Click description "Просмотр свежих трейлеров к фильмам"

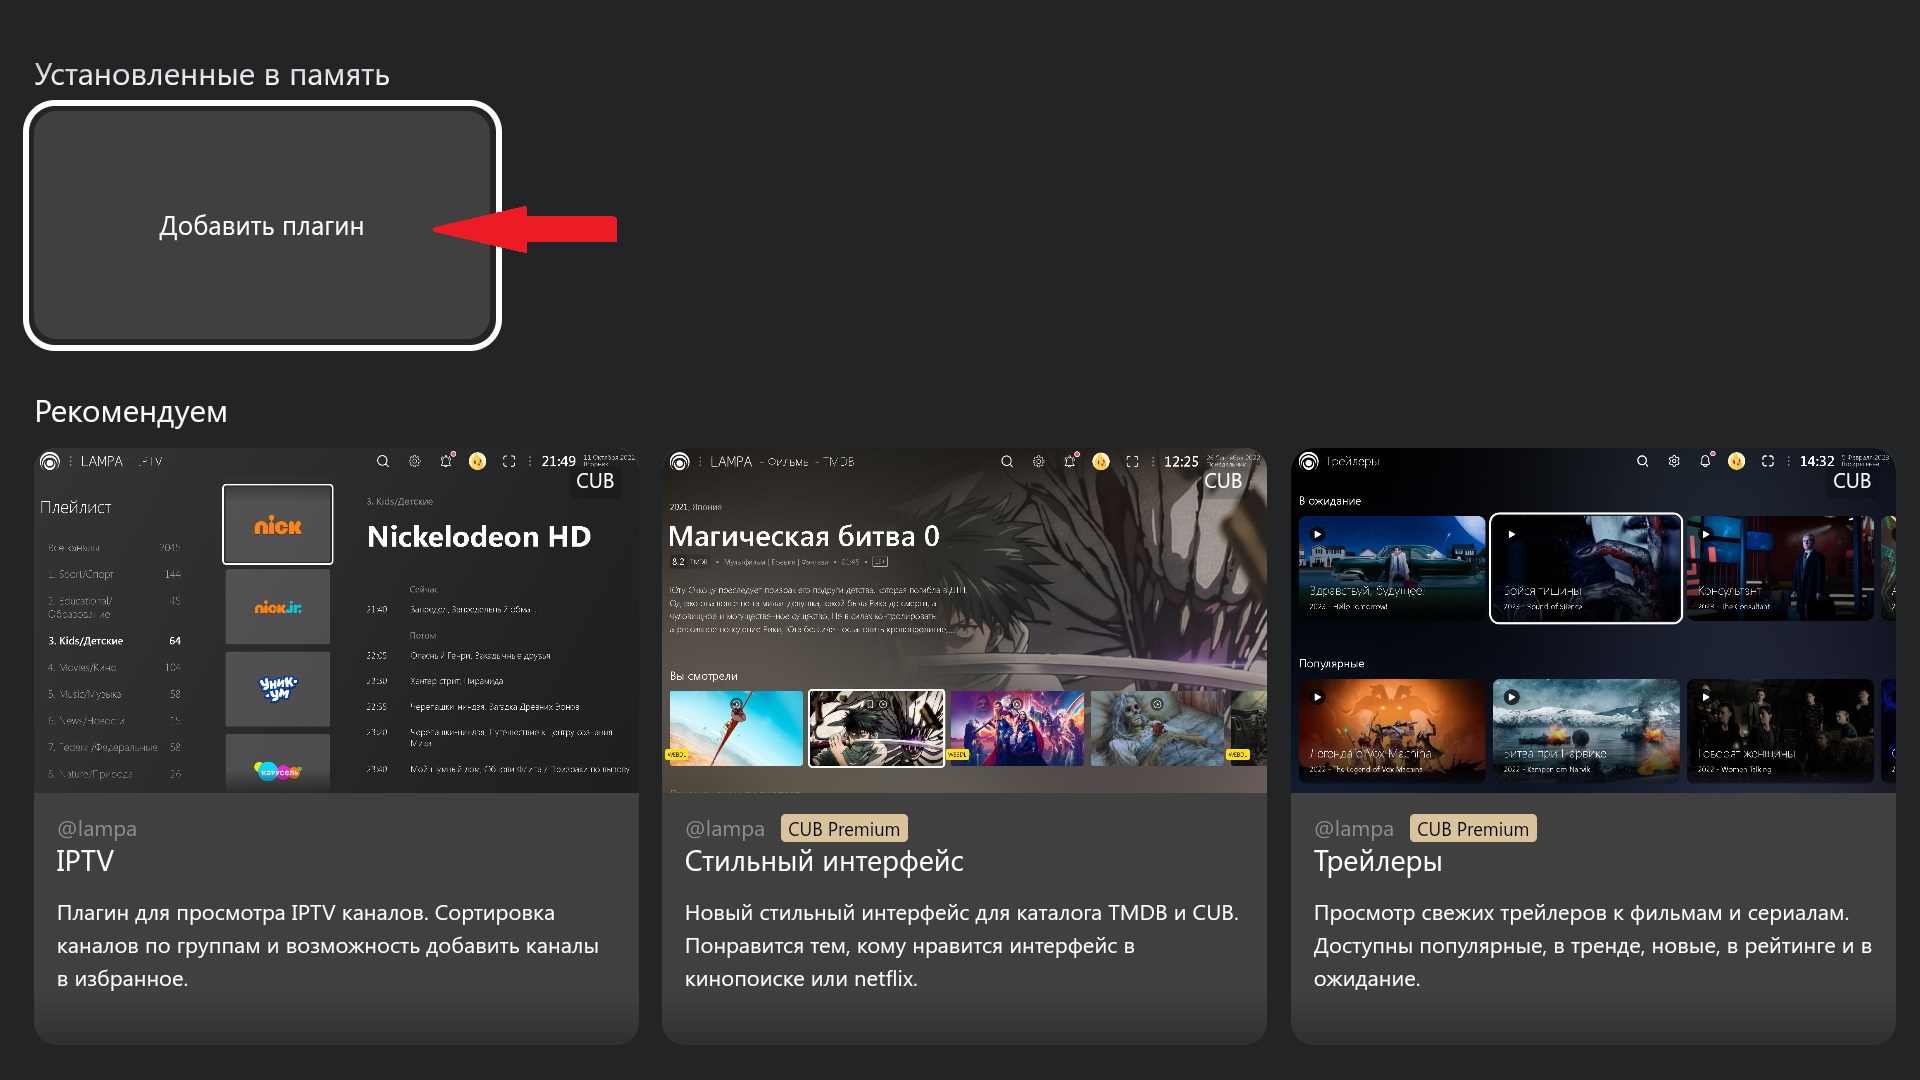point(1593,945)
